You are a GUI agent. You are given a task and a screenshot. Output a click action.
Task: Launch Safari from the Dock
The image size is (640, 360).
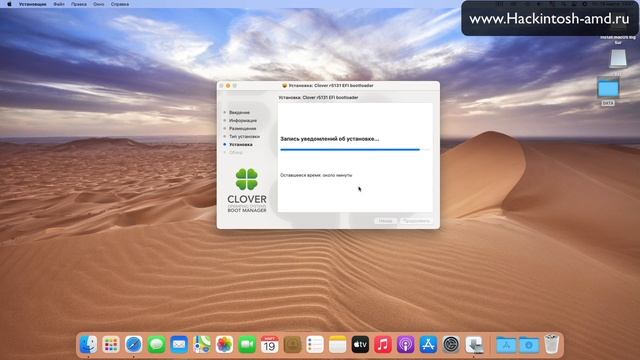tap(133, 344)
